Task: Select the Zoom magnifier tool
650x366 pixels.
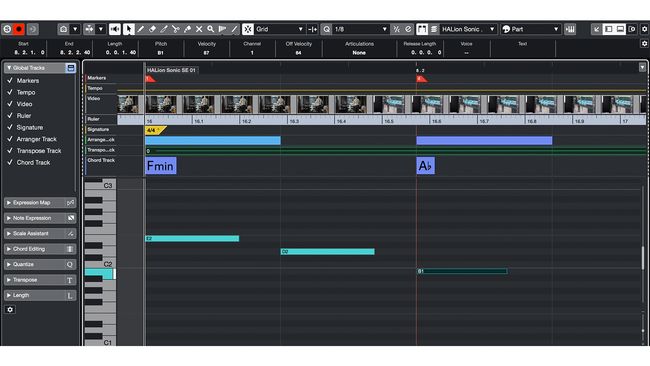Action: [x=211, y=29]
